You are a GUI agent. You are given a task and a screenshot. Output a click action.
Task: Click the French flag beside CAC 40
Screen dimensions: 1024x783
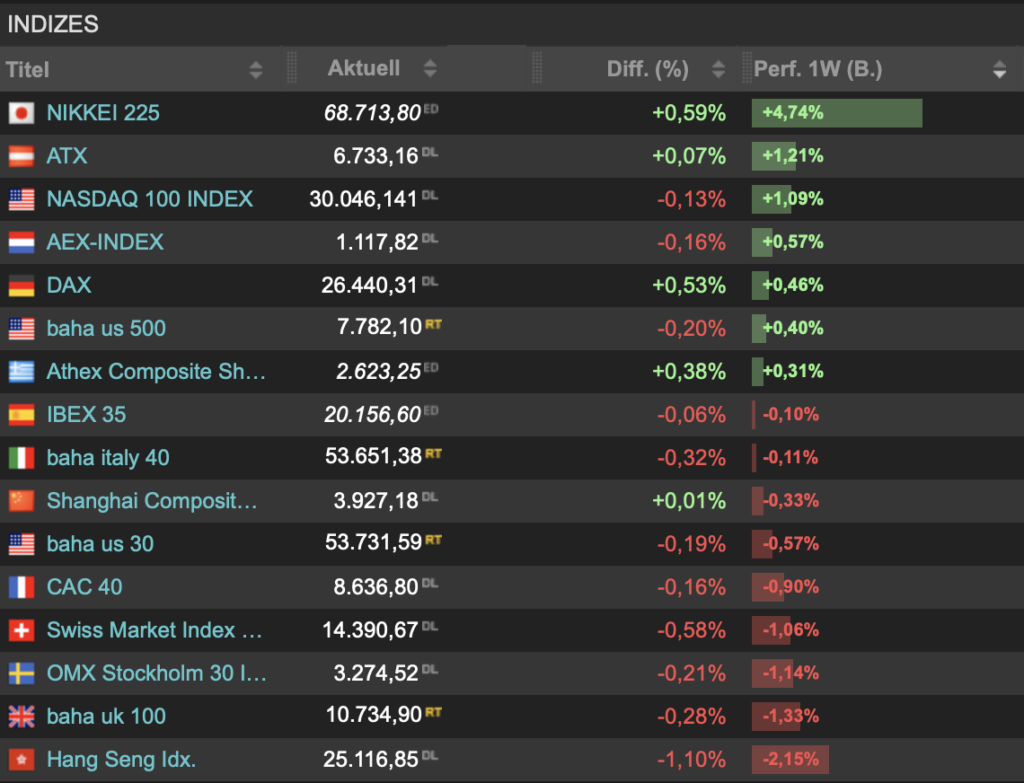pos(21,588)
